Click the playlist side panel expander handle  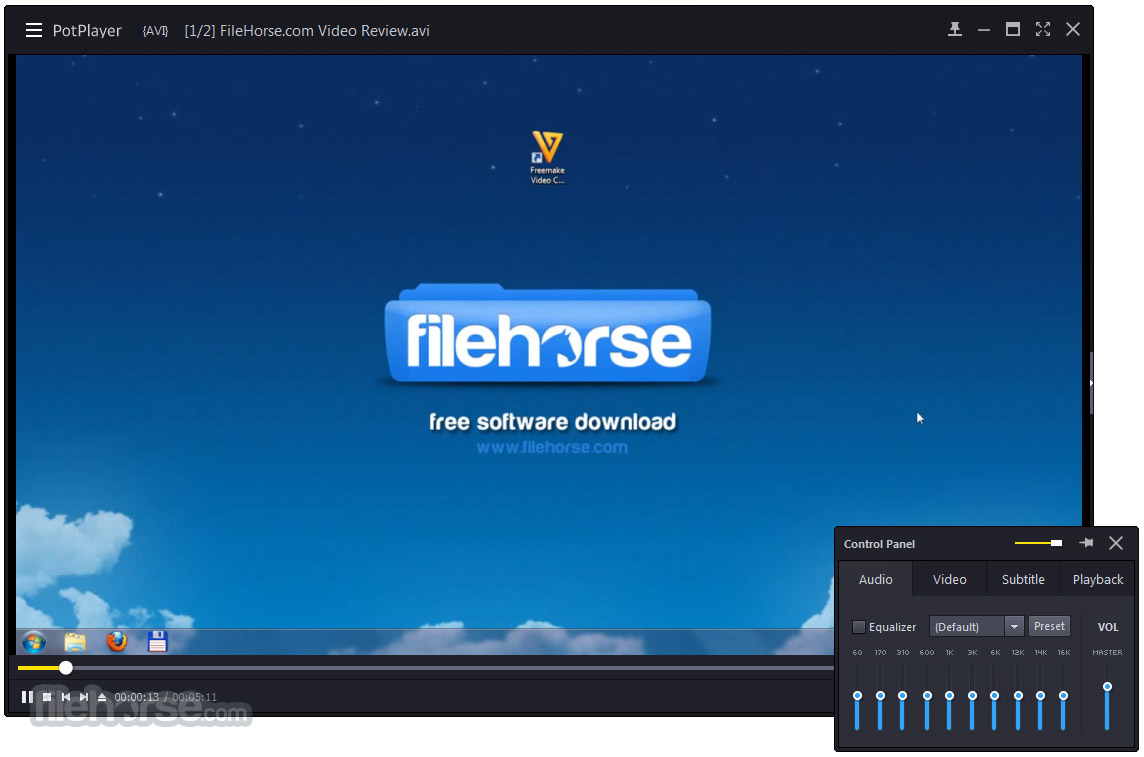pyautogui.click(x=1091, y=383)
